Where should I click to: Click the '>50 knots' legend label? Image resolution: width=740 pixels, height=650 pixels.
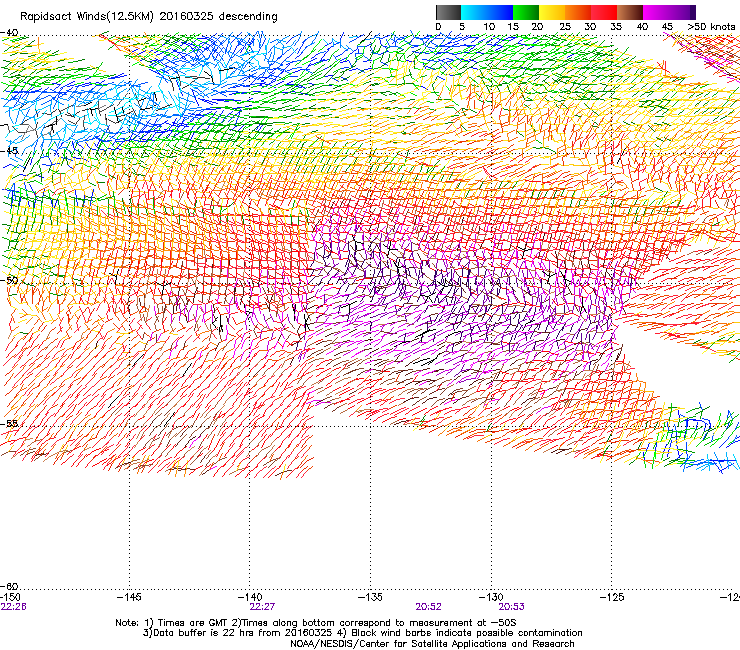click(711, 27)
